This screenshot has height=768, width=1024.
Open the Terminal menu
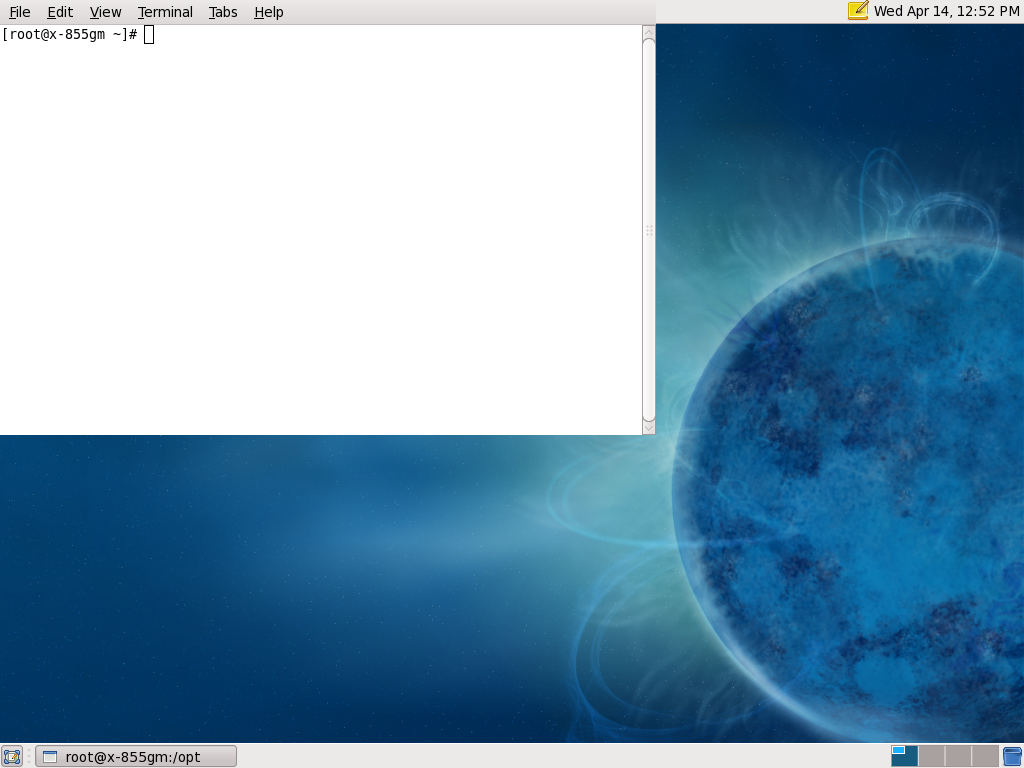click(165, 12)
